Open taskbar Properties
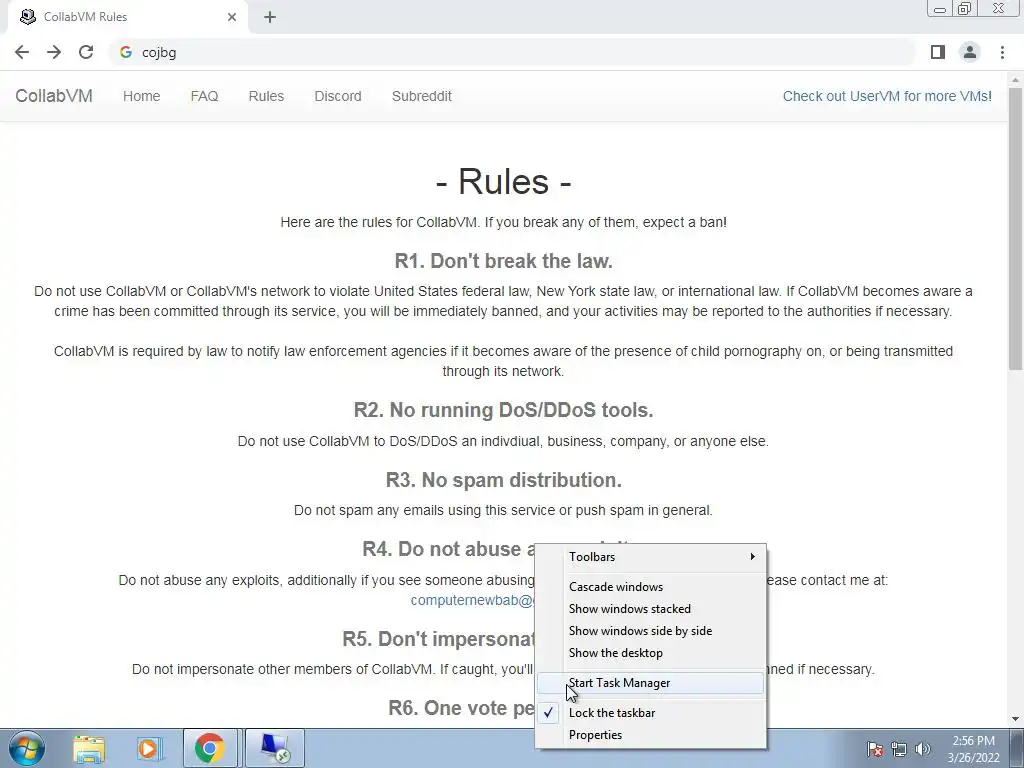Image resolution: width=1024 pixels, height=768 pixels. (650, 735)
